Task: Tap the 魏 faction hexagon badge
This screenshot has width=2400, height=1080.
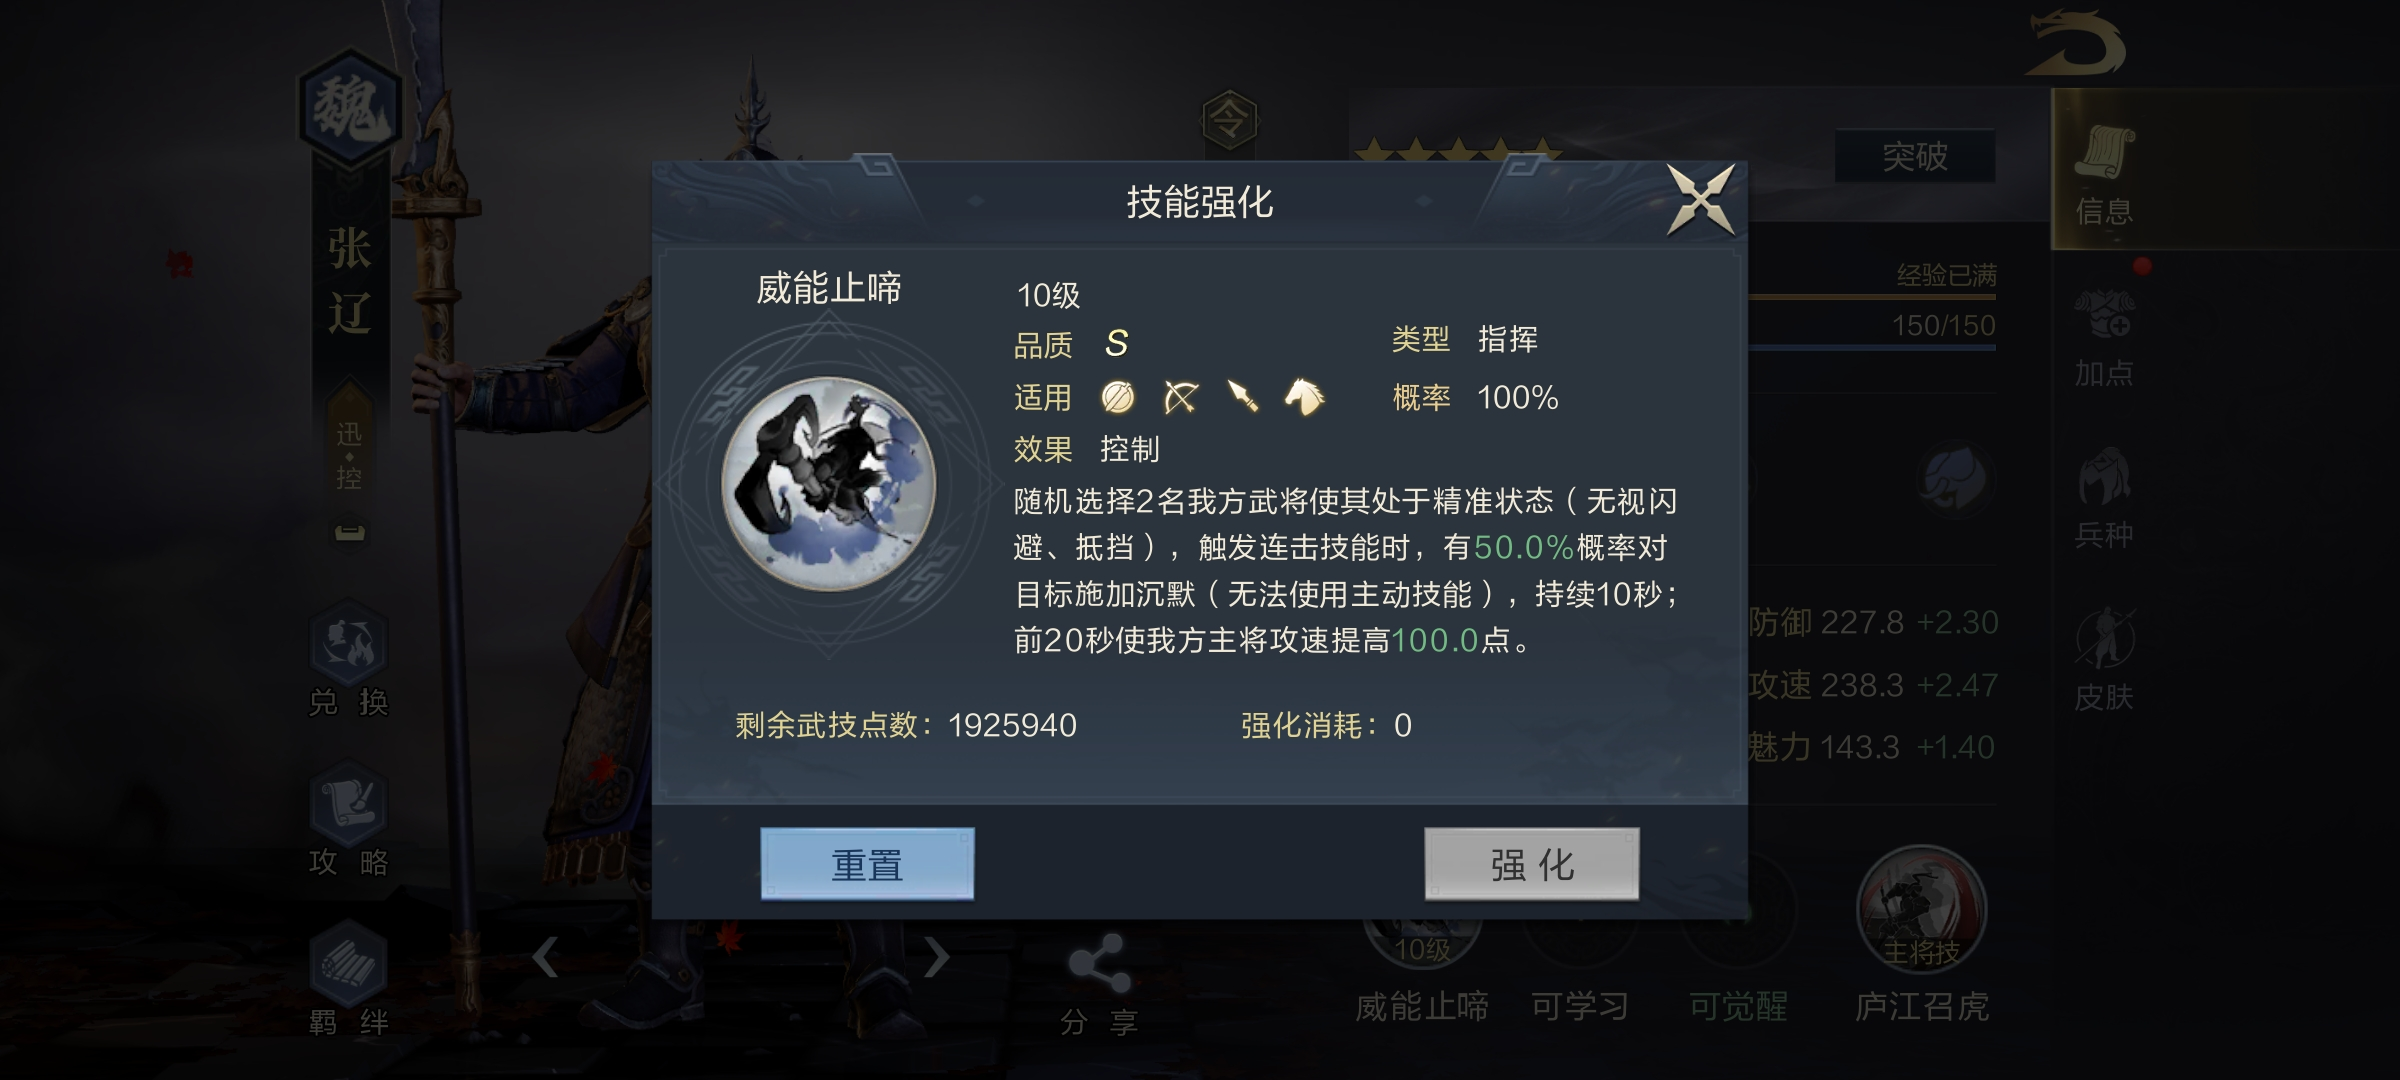Action: tap(350, 108)
